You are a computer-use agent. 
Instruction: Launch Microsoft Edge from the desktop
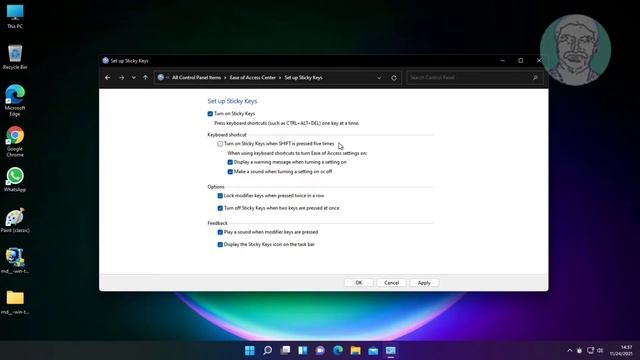click(x=15, y=100)
